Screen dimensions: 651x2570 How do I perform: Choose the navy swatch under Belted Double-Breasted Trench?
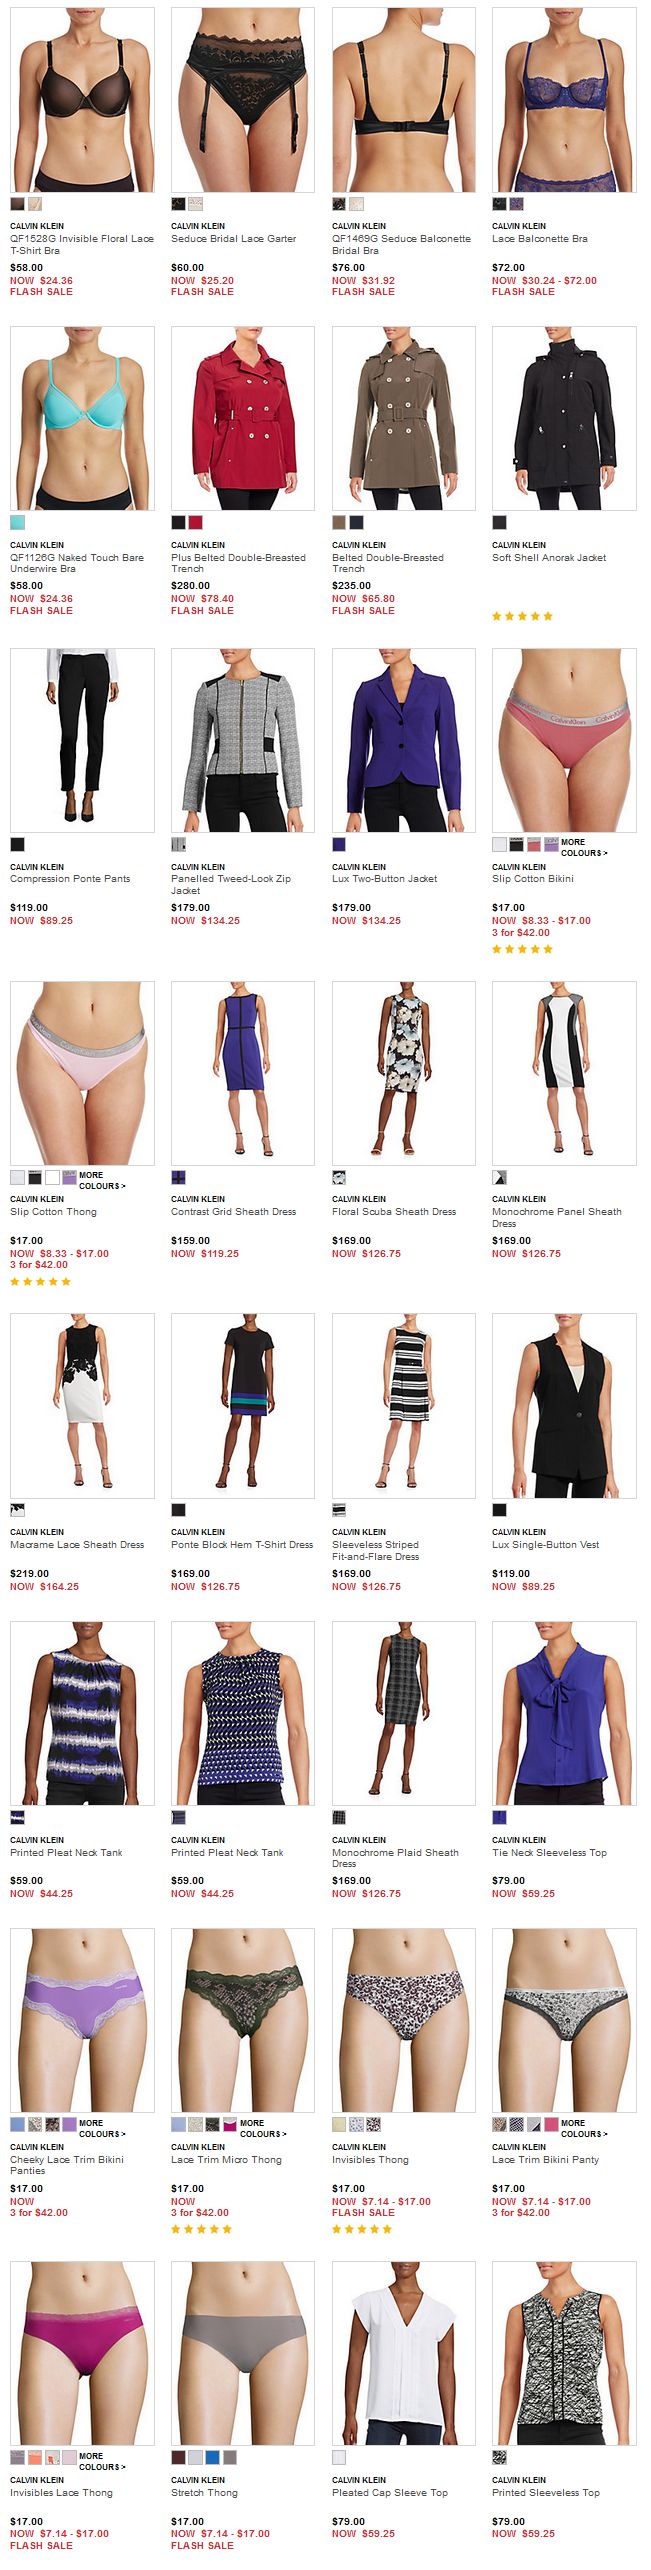click(x=356, y=522)
